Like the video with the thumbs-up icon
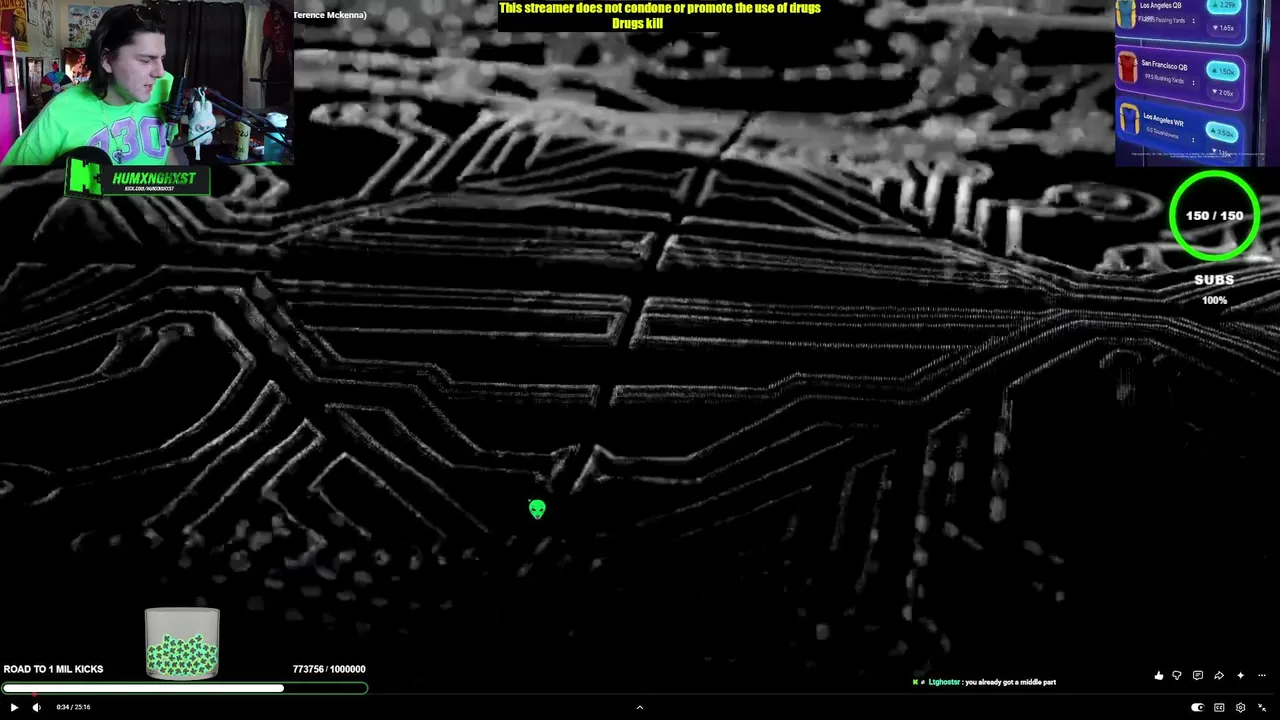 click(1158, 676)
